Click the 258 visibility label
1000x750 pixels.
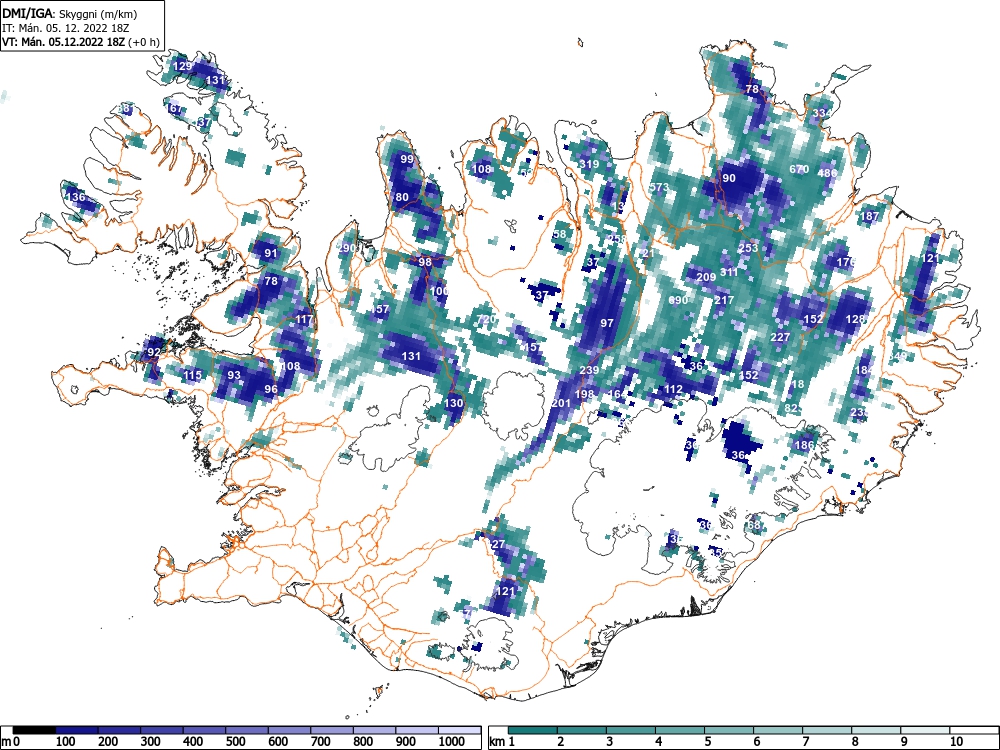pos(617,239)
